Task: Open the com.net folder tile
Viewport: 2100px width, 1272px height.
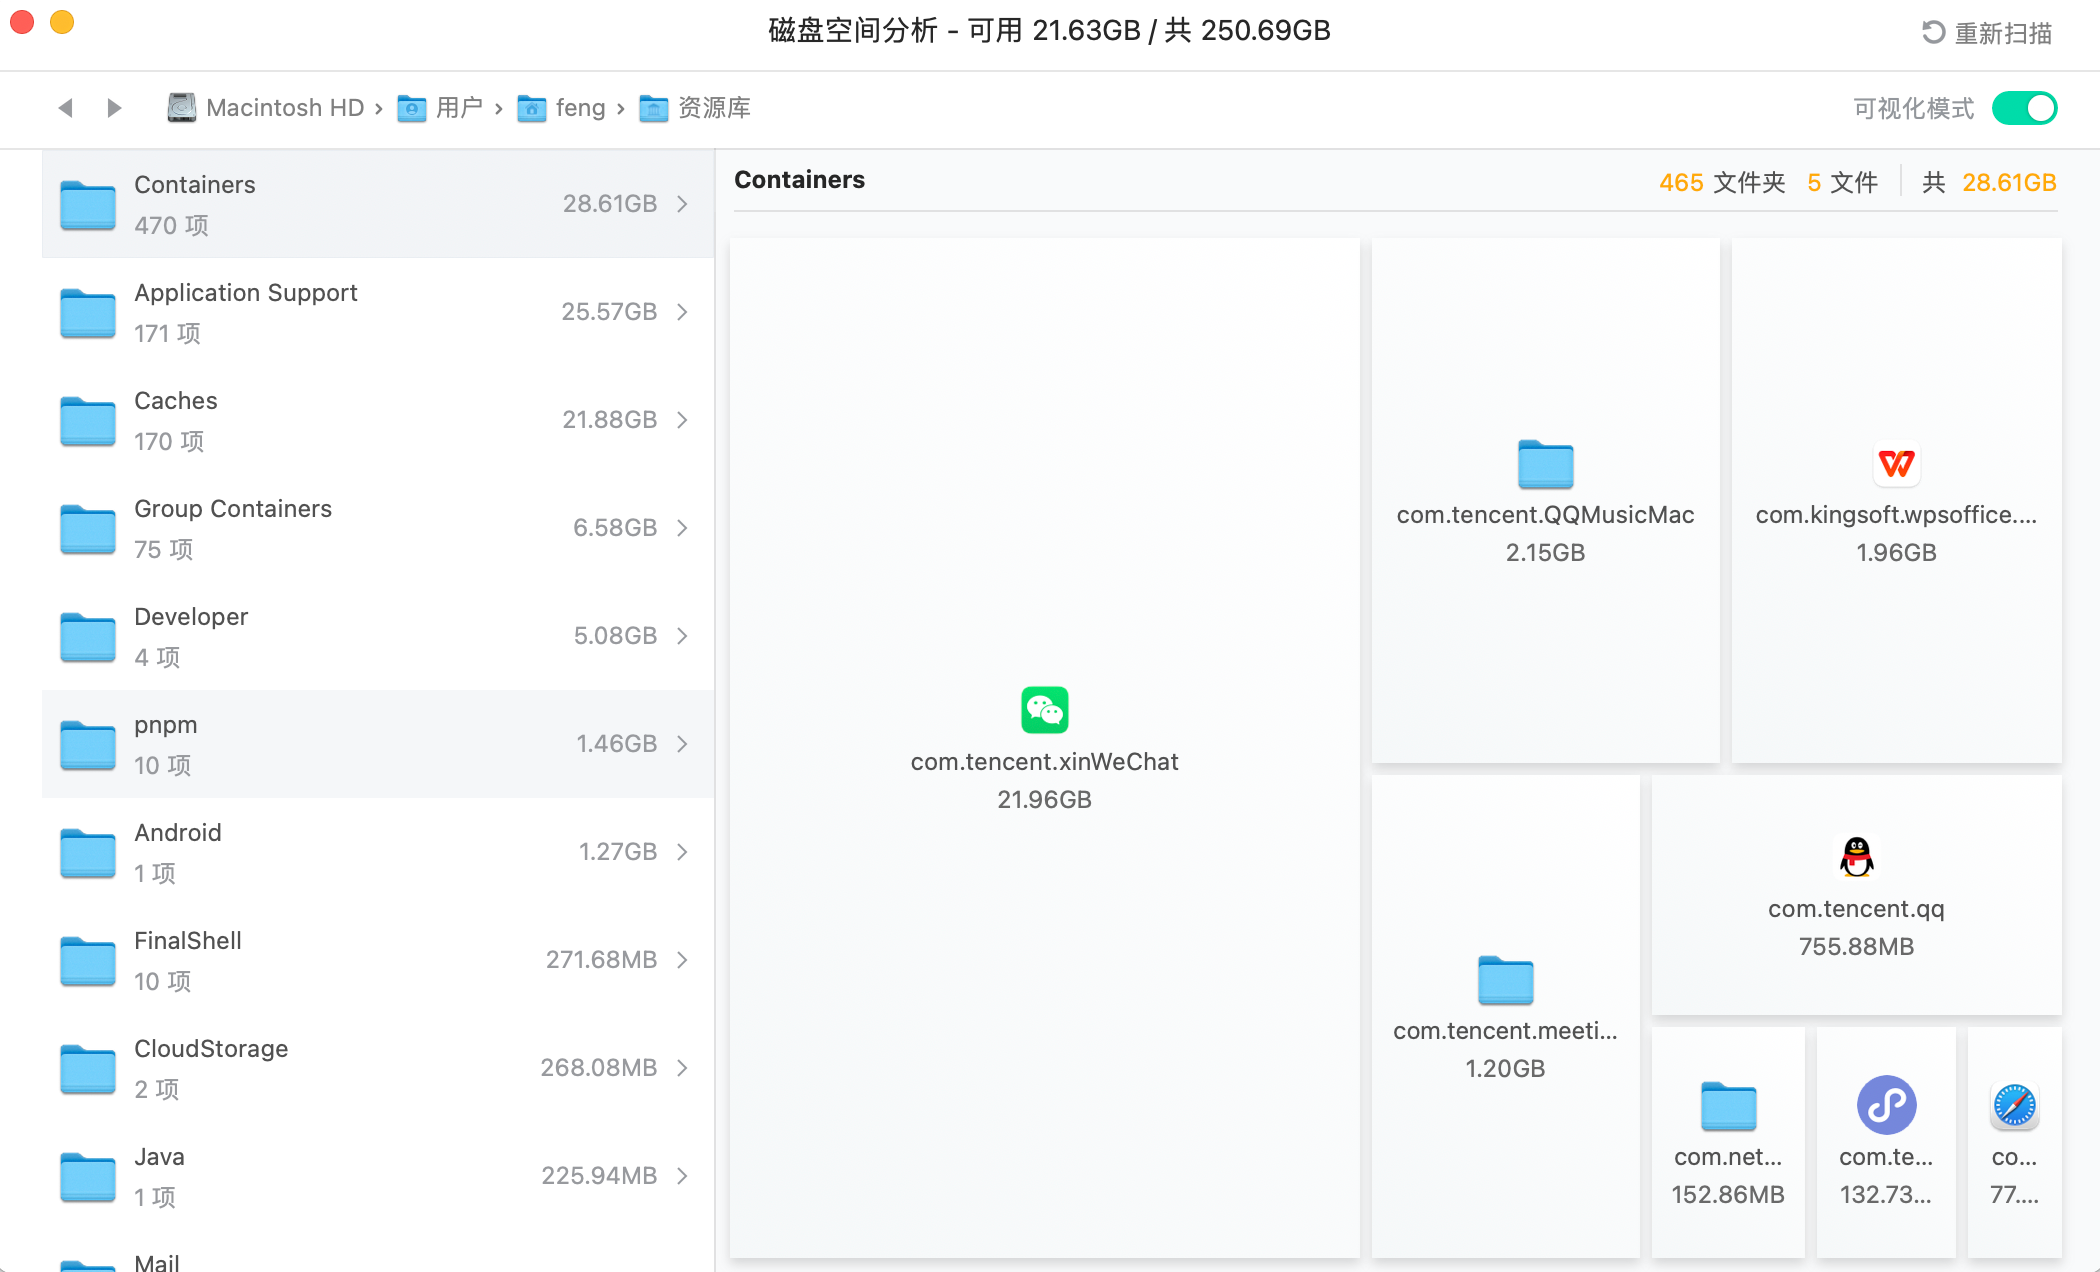Action: click(1728, 1142)
